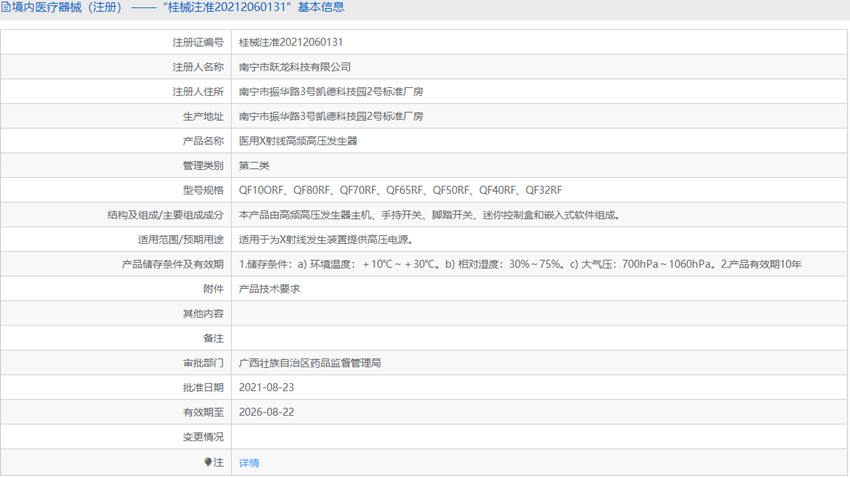Click the 适用范围/预期用途 label

(x=181, y=240)
